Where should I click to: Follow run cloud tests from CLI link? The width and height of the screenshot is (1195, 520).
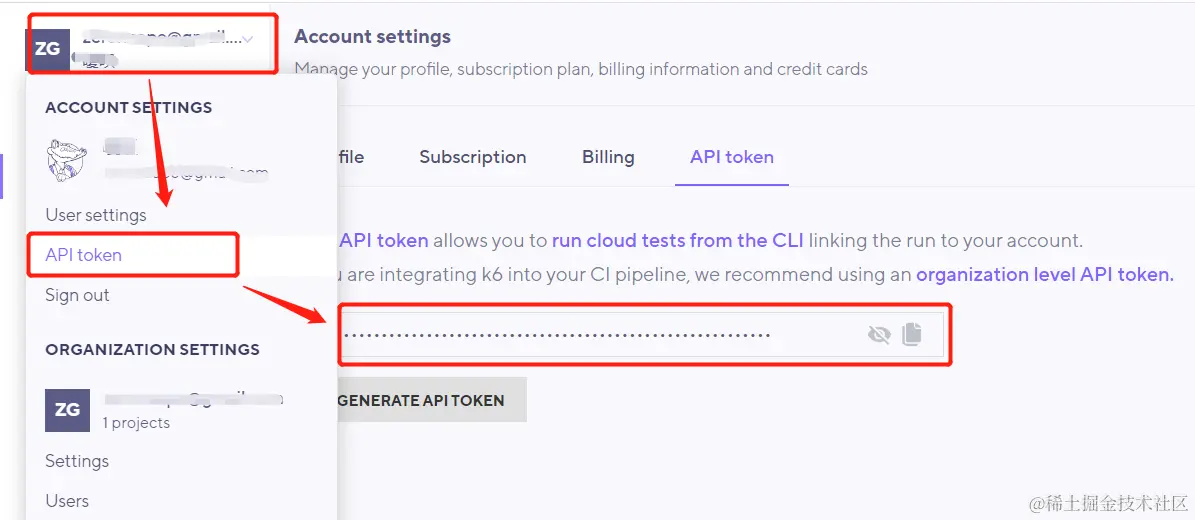point(678,241)
